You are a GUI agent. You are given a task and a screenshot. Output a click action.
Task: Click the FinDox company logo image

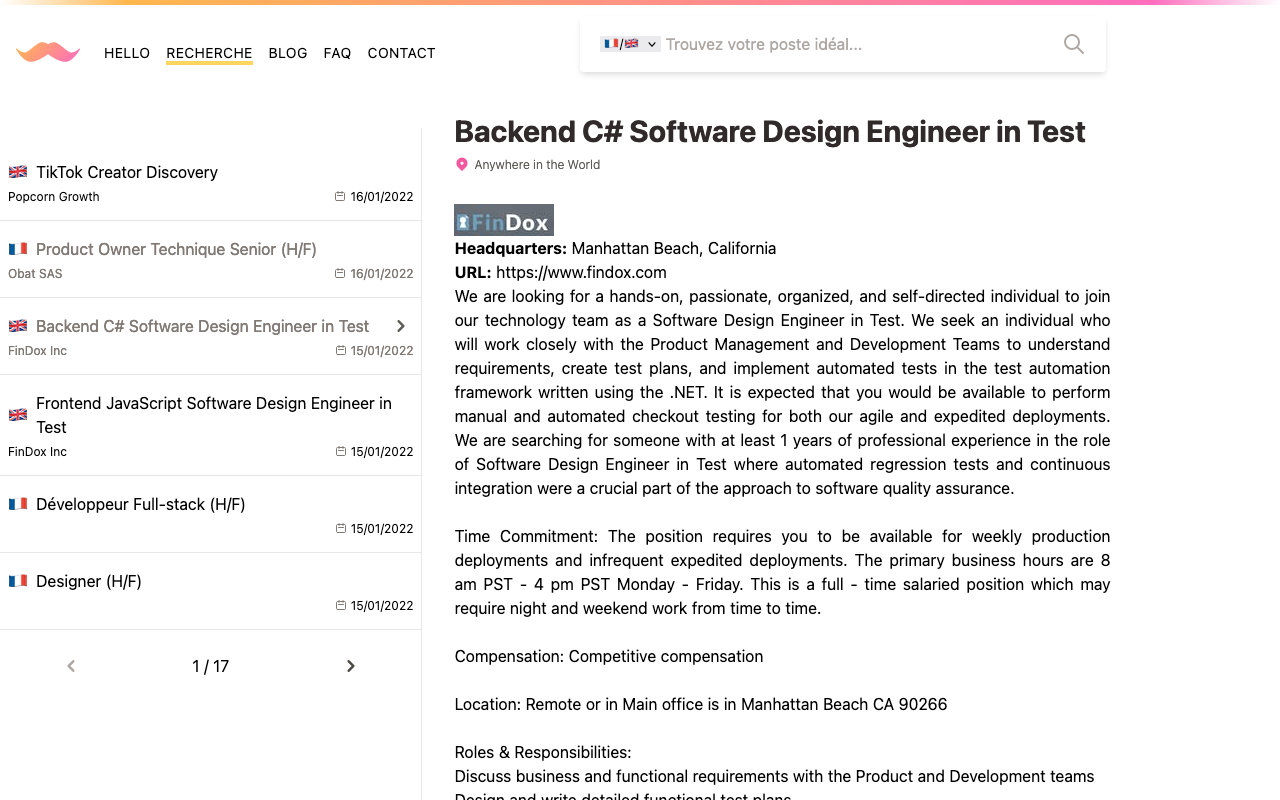point(503,219)
